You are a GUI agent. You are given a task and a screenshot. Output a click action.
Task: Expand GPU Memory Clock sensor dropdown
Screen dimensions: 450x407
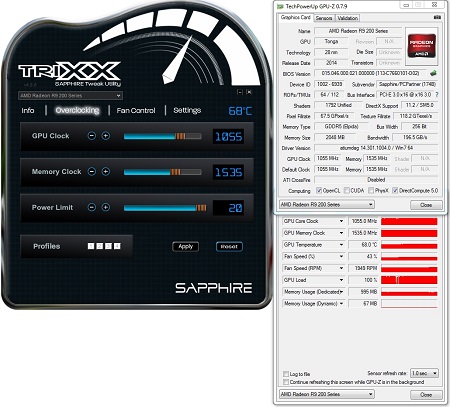point(341,233)
